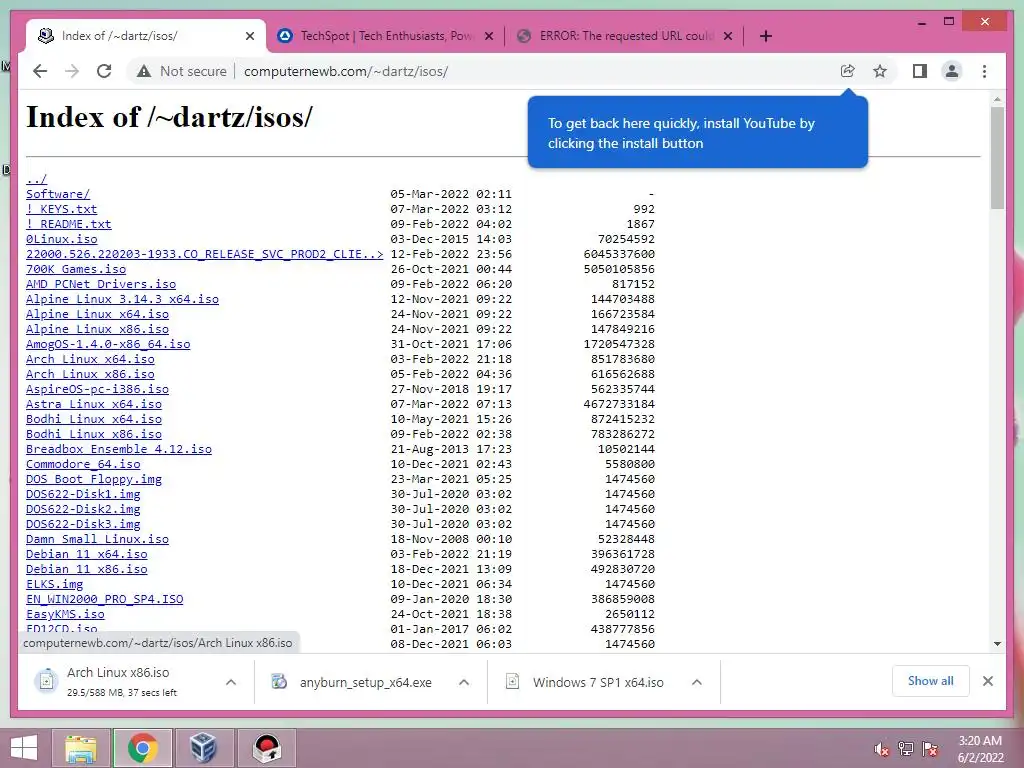Download AmogOS-1.4.0-x86_64.iso
Image resolution: width=1024 pixels, height=768 pixels.
coord(108,344)
